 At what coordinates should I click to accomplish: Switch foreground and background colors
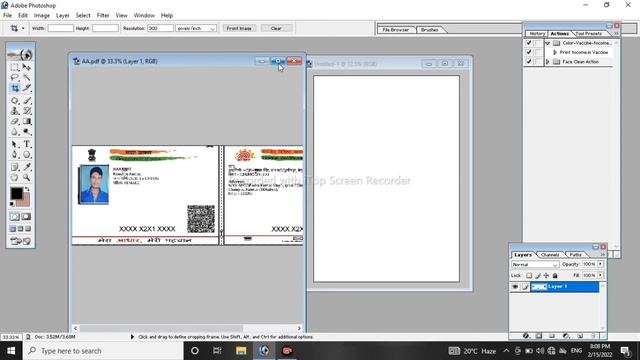point(27,189)
